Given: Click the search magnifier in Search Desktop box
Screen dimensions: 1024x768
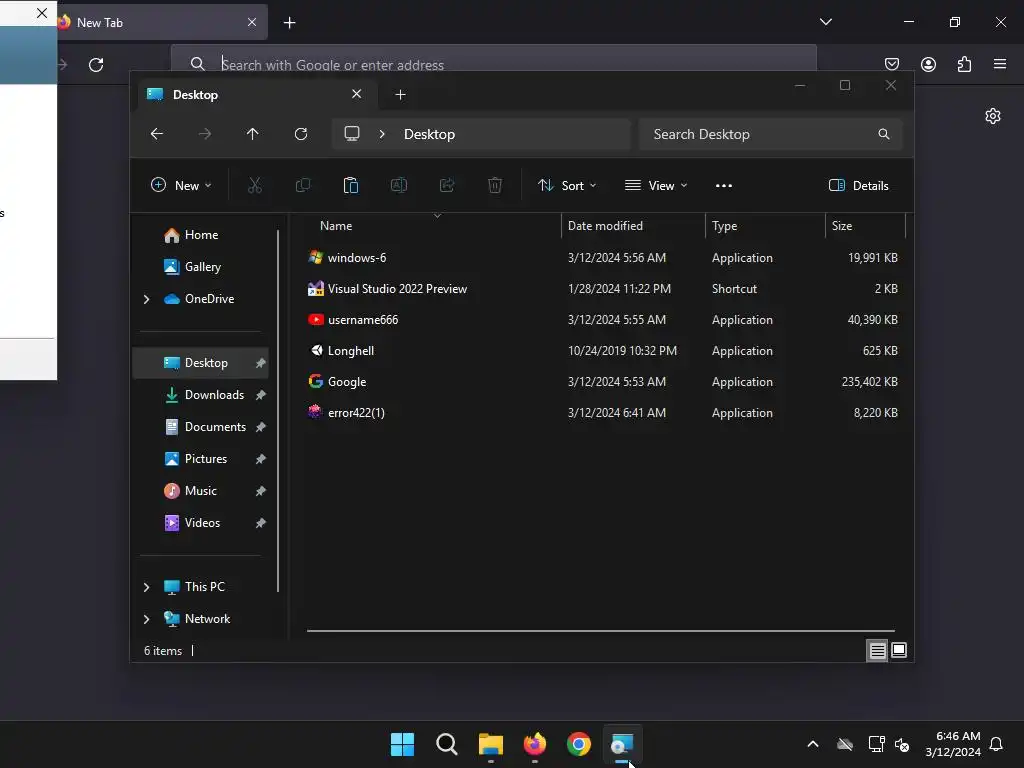Looking at the screenshot, I should tap(884, 134).
